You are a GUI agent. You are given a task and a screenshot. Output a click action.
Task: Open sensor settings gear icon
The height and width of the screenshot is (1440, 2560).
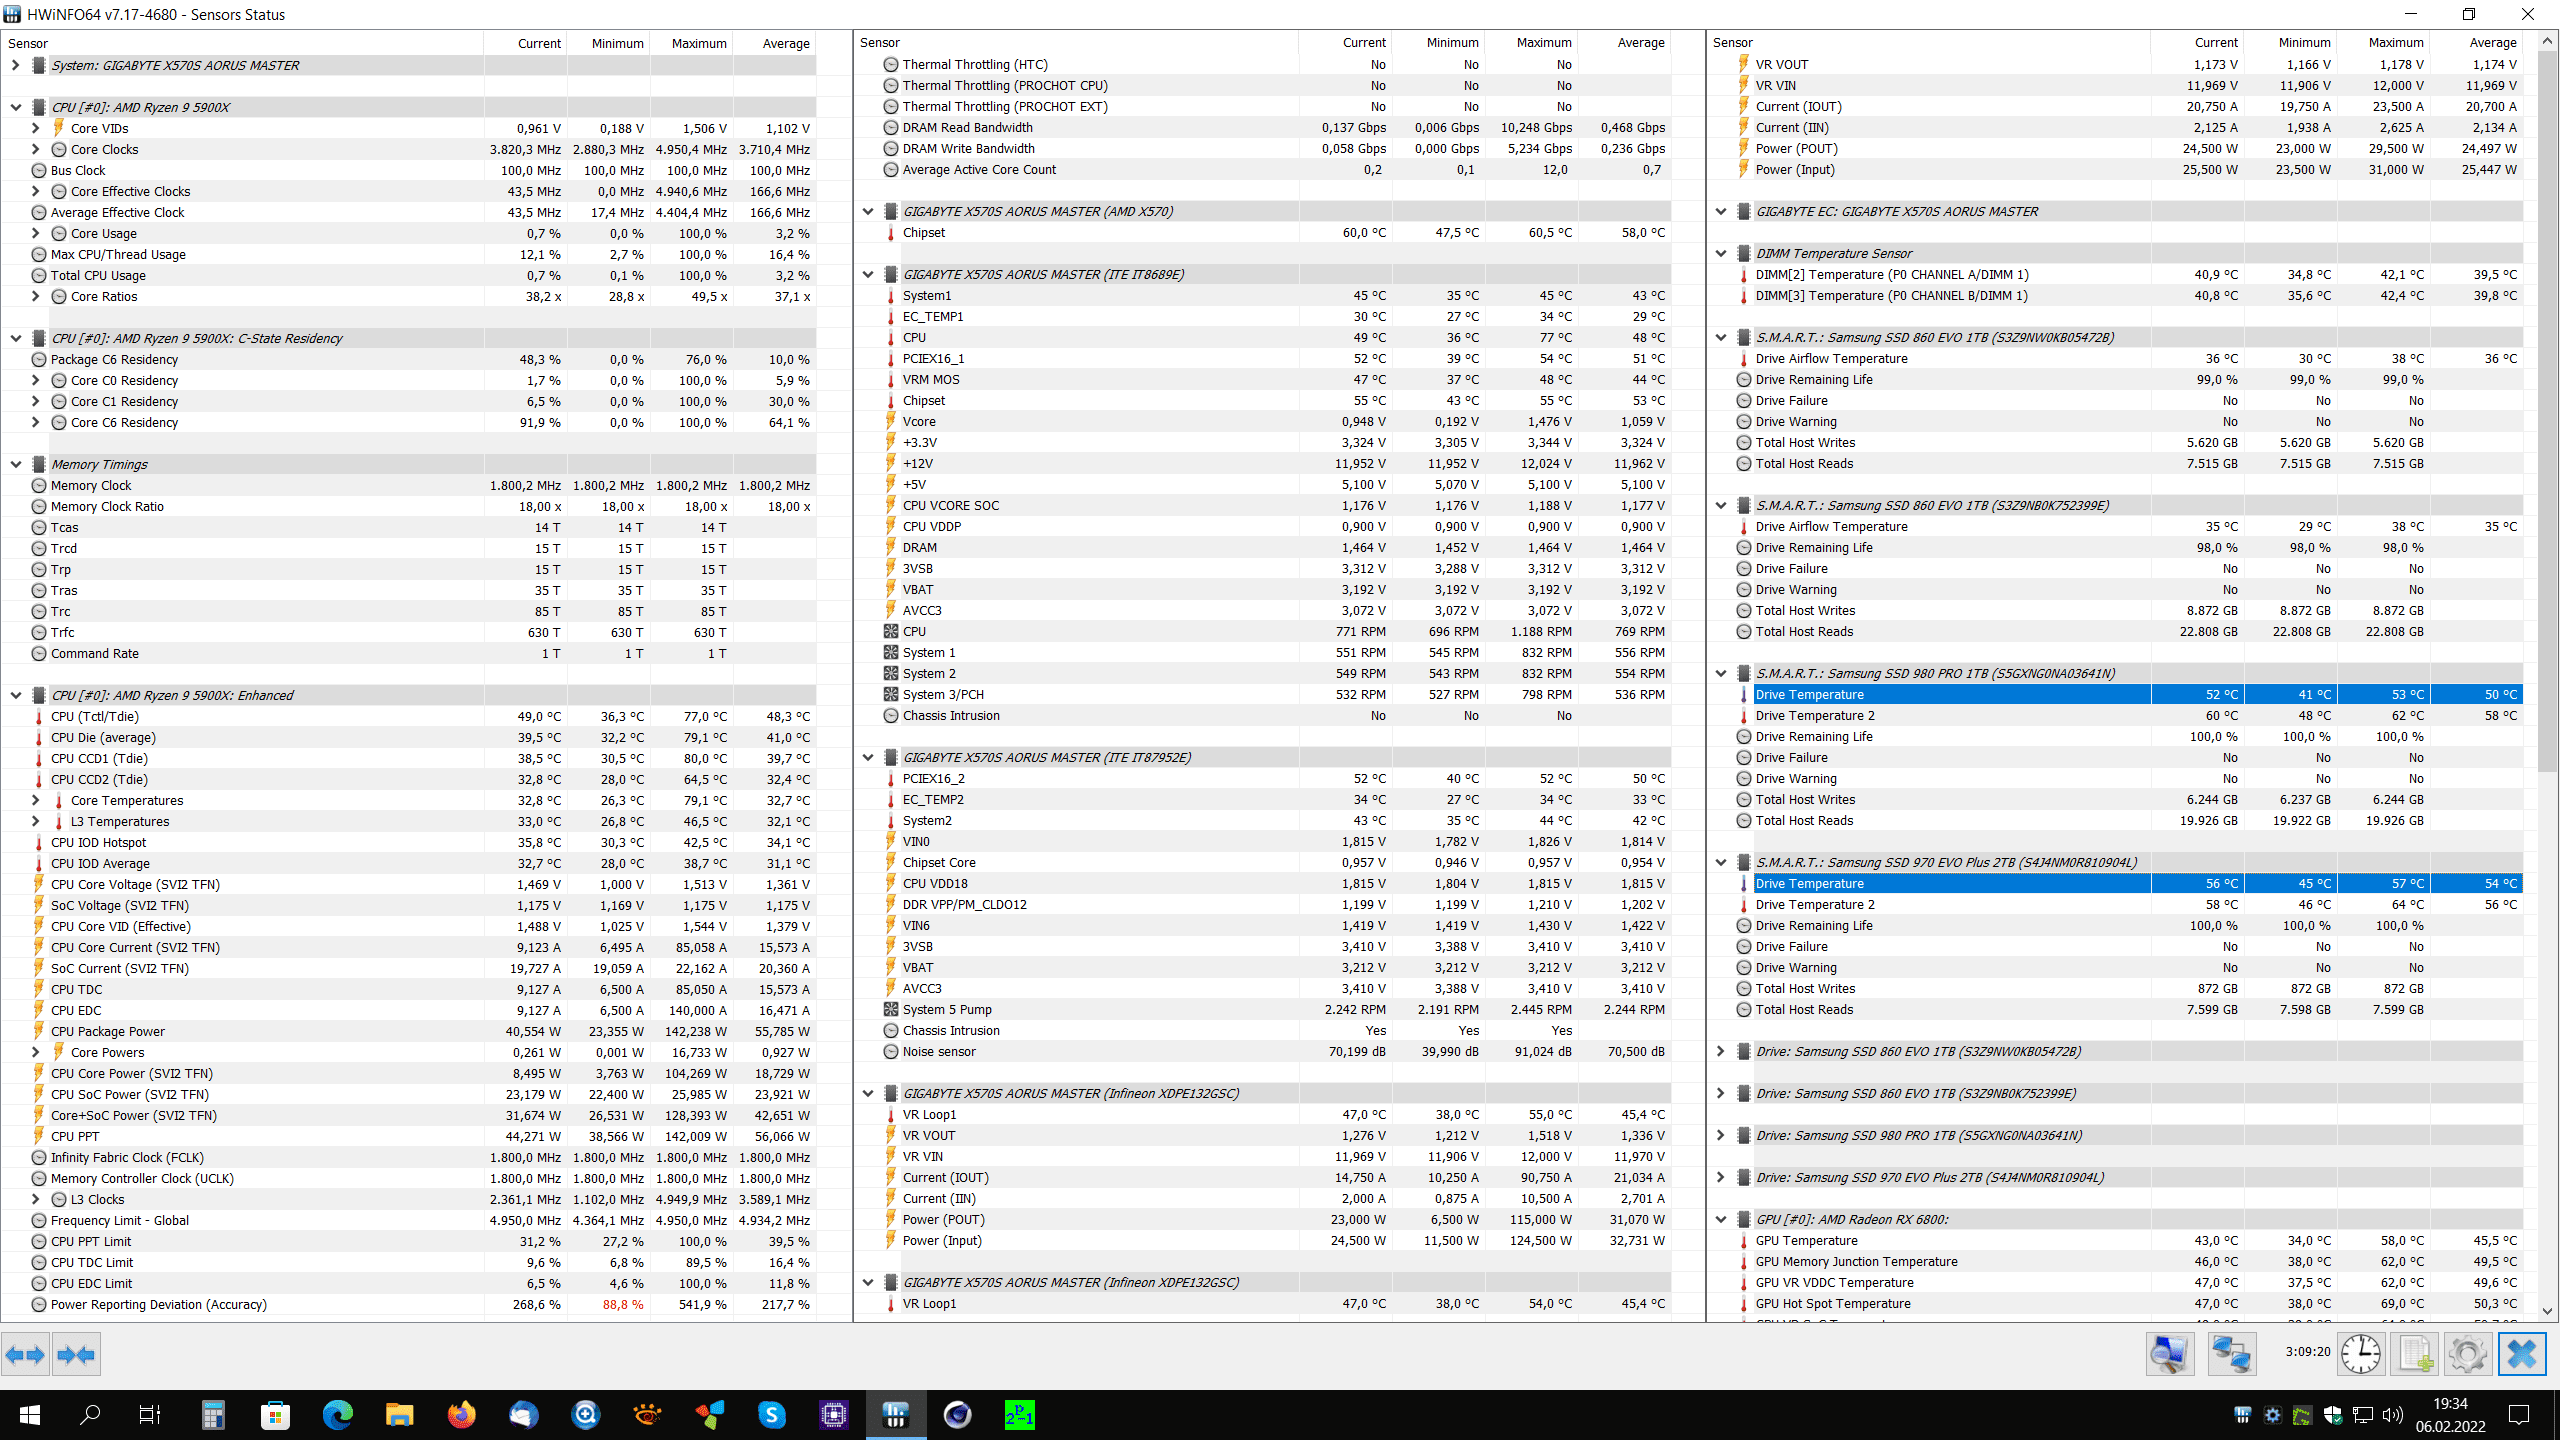[2467, 1355]
